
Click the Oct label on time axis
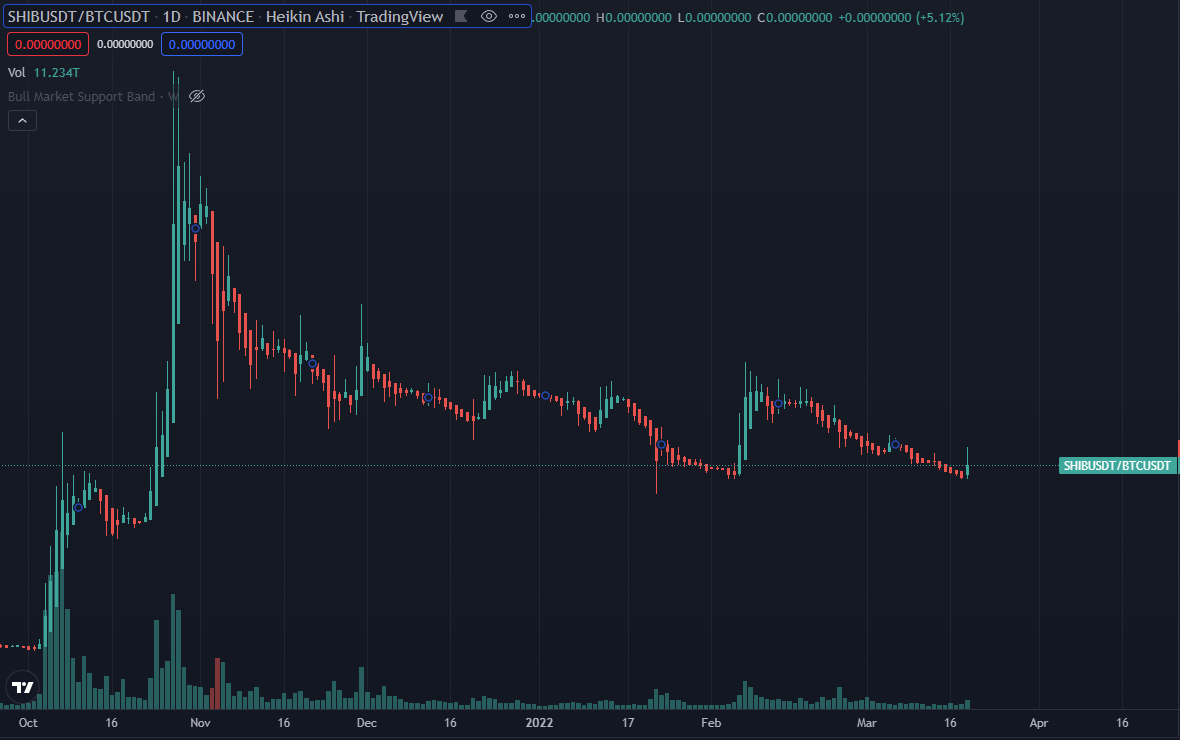coord(28,723)
